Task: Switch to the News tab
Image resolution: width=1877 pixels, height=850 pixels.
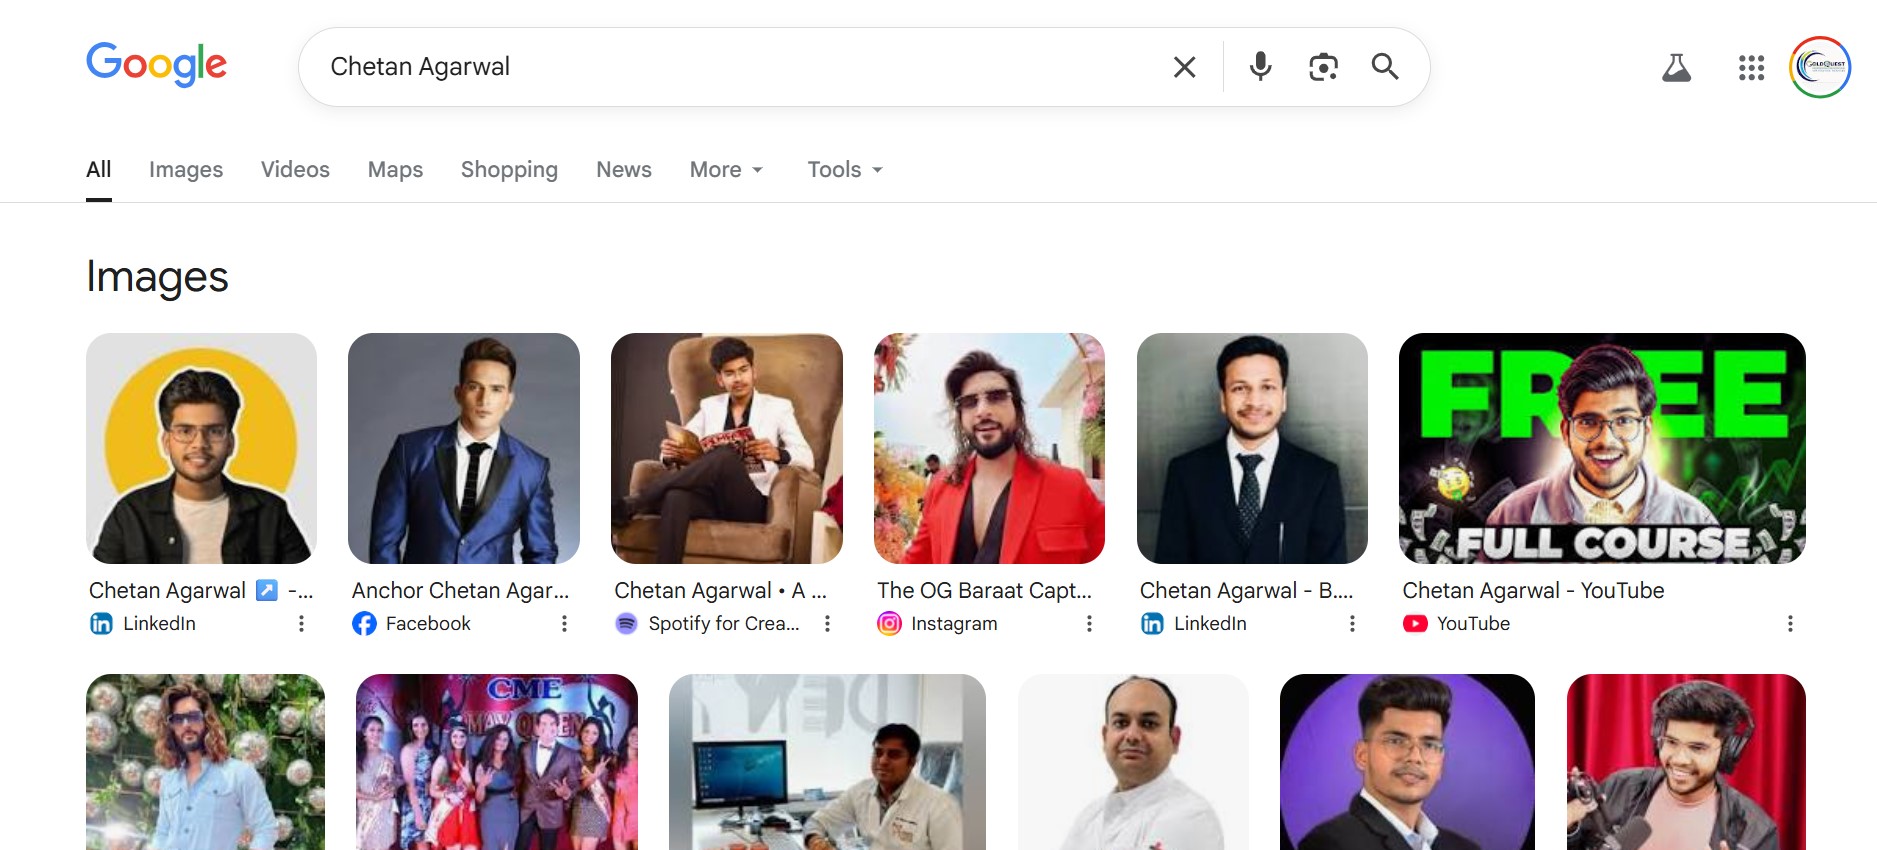Action: (x=624, y=170)
